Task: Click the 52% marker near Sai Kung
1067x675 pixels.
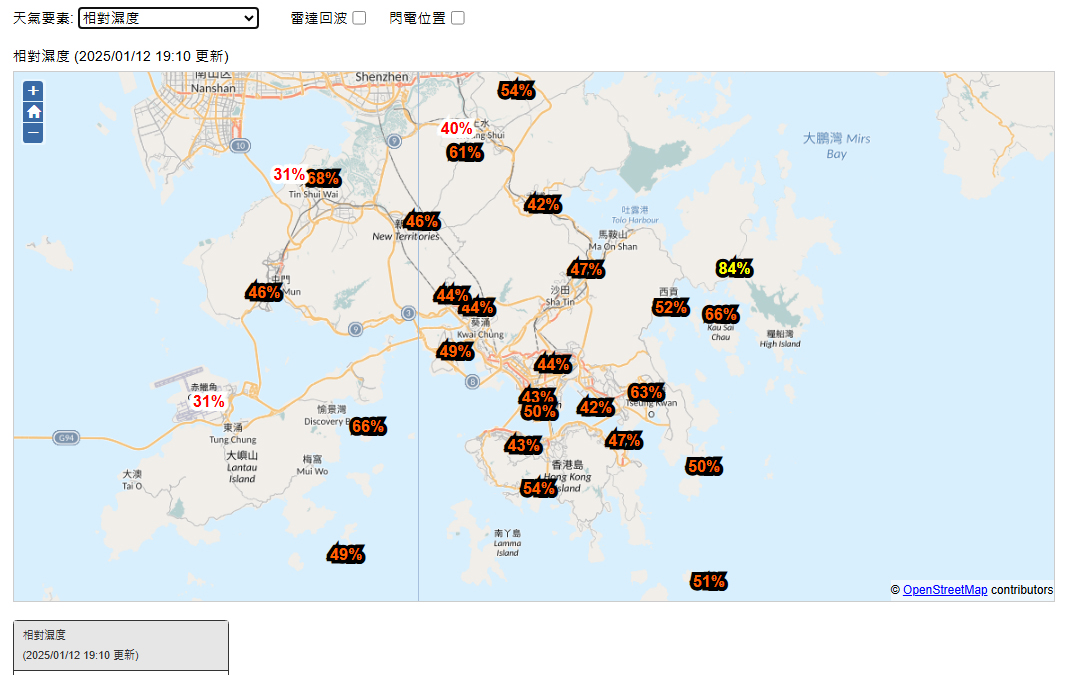Action: click(671, 307)
